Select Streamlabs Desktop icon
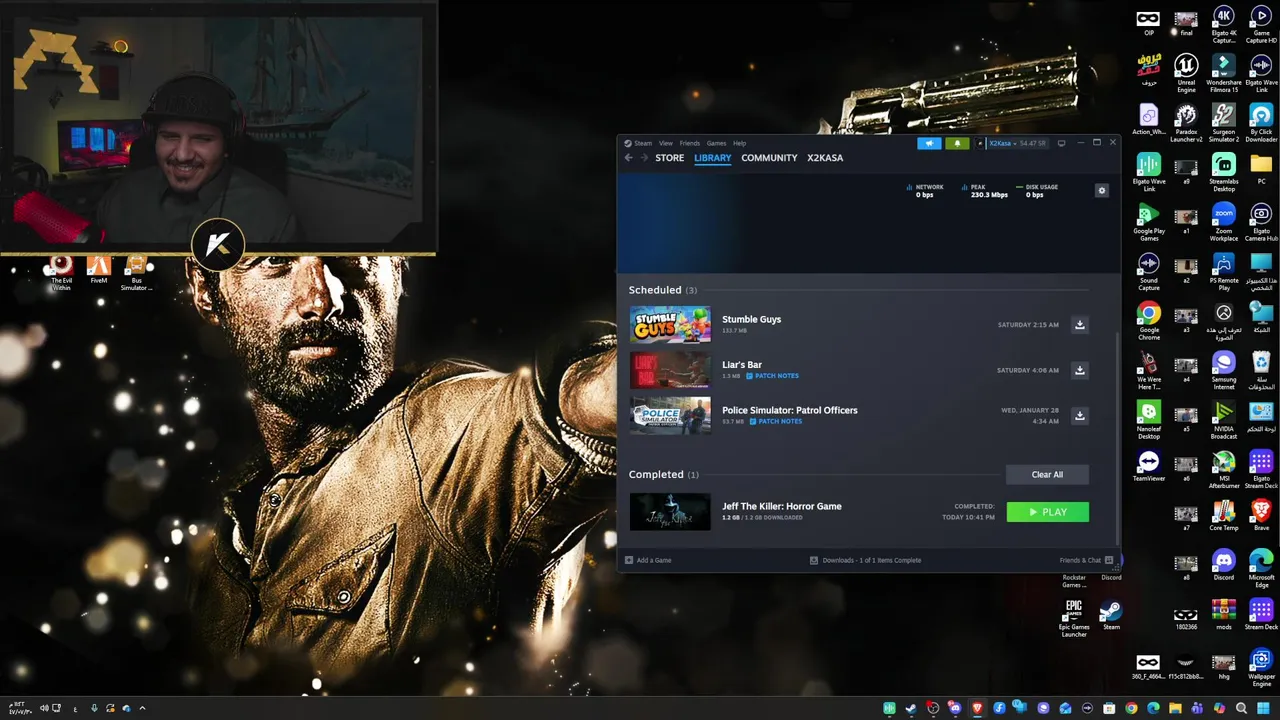This screenshot has height=720, width=1280. 1223,172
